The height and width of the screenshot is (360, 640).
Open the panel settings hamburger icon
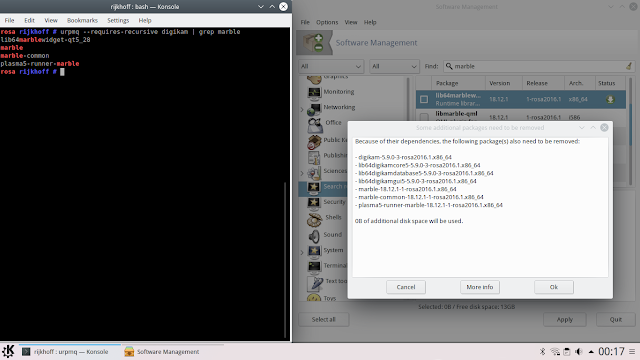632,351
